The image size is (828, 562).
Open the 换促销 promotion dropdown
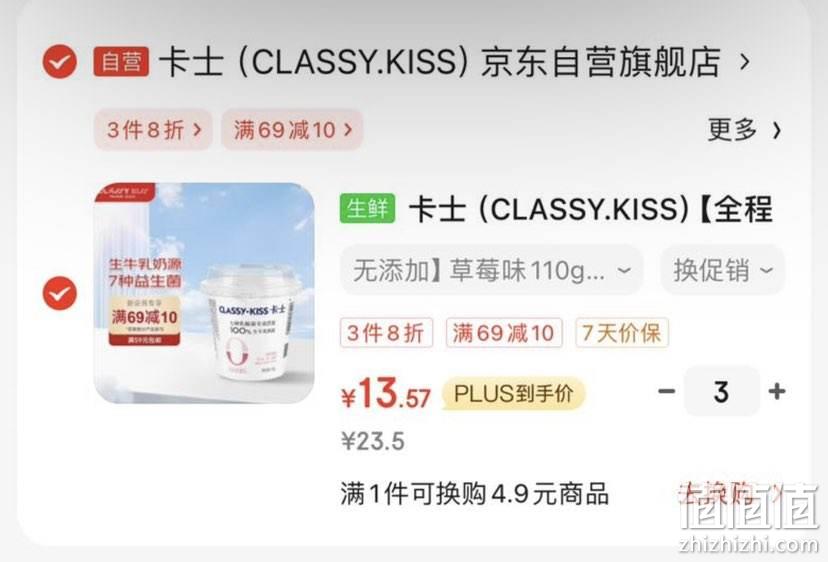pyautogui.click(x=722, y=270)
